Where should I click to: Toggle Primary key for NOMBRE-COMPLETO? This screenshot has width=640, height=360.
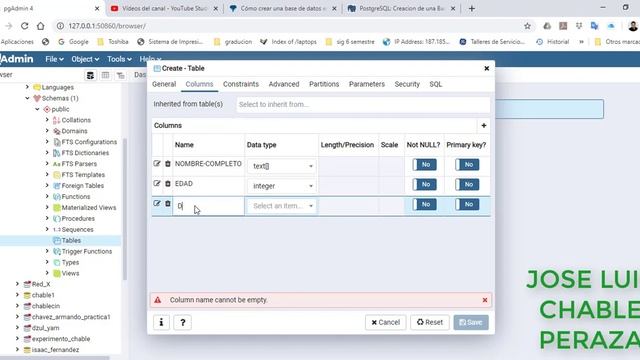pyautogui.click(x=467, y=164)
